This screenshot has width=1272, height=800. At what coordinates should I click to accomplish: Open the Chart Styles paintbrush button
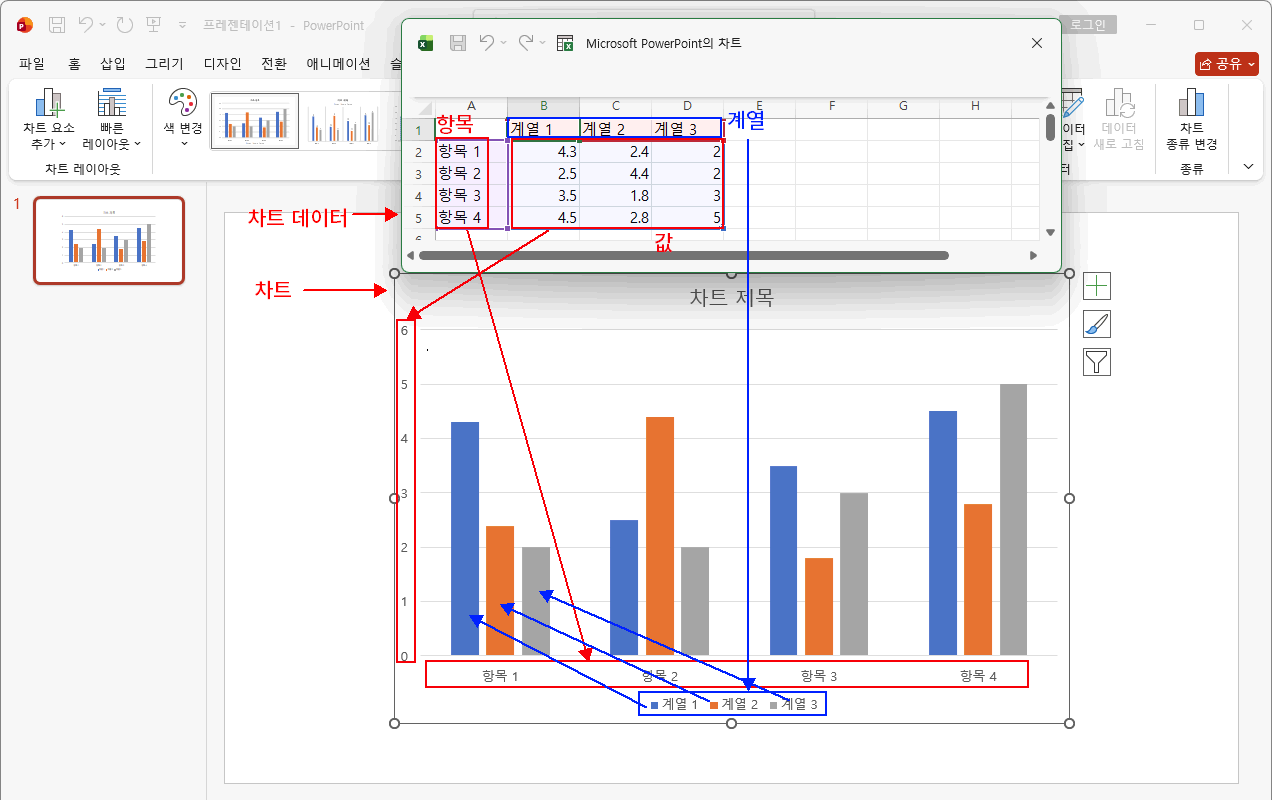[x=1097, y=324]
